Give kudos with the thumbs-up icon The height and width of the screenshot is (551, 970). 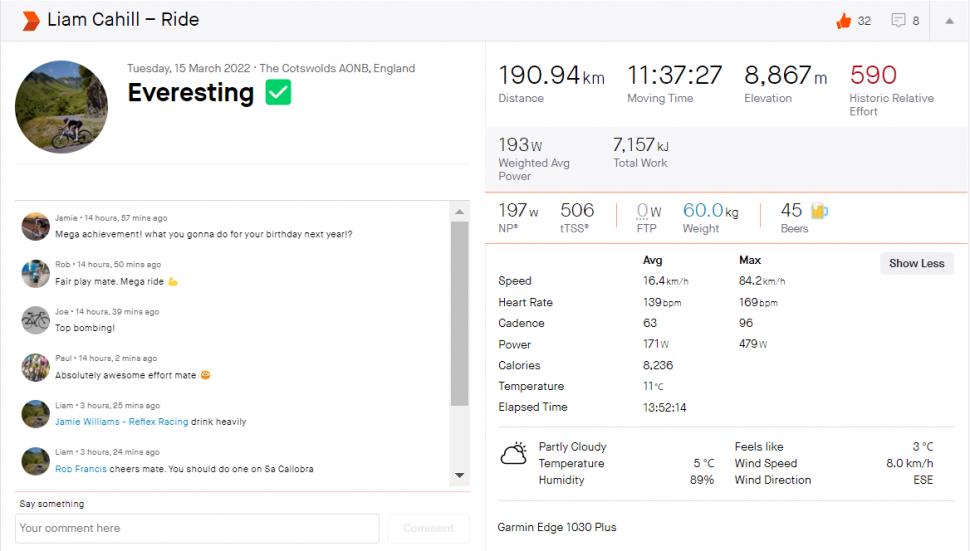coord(843,21)
